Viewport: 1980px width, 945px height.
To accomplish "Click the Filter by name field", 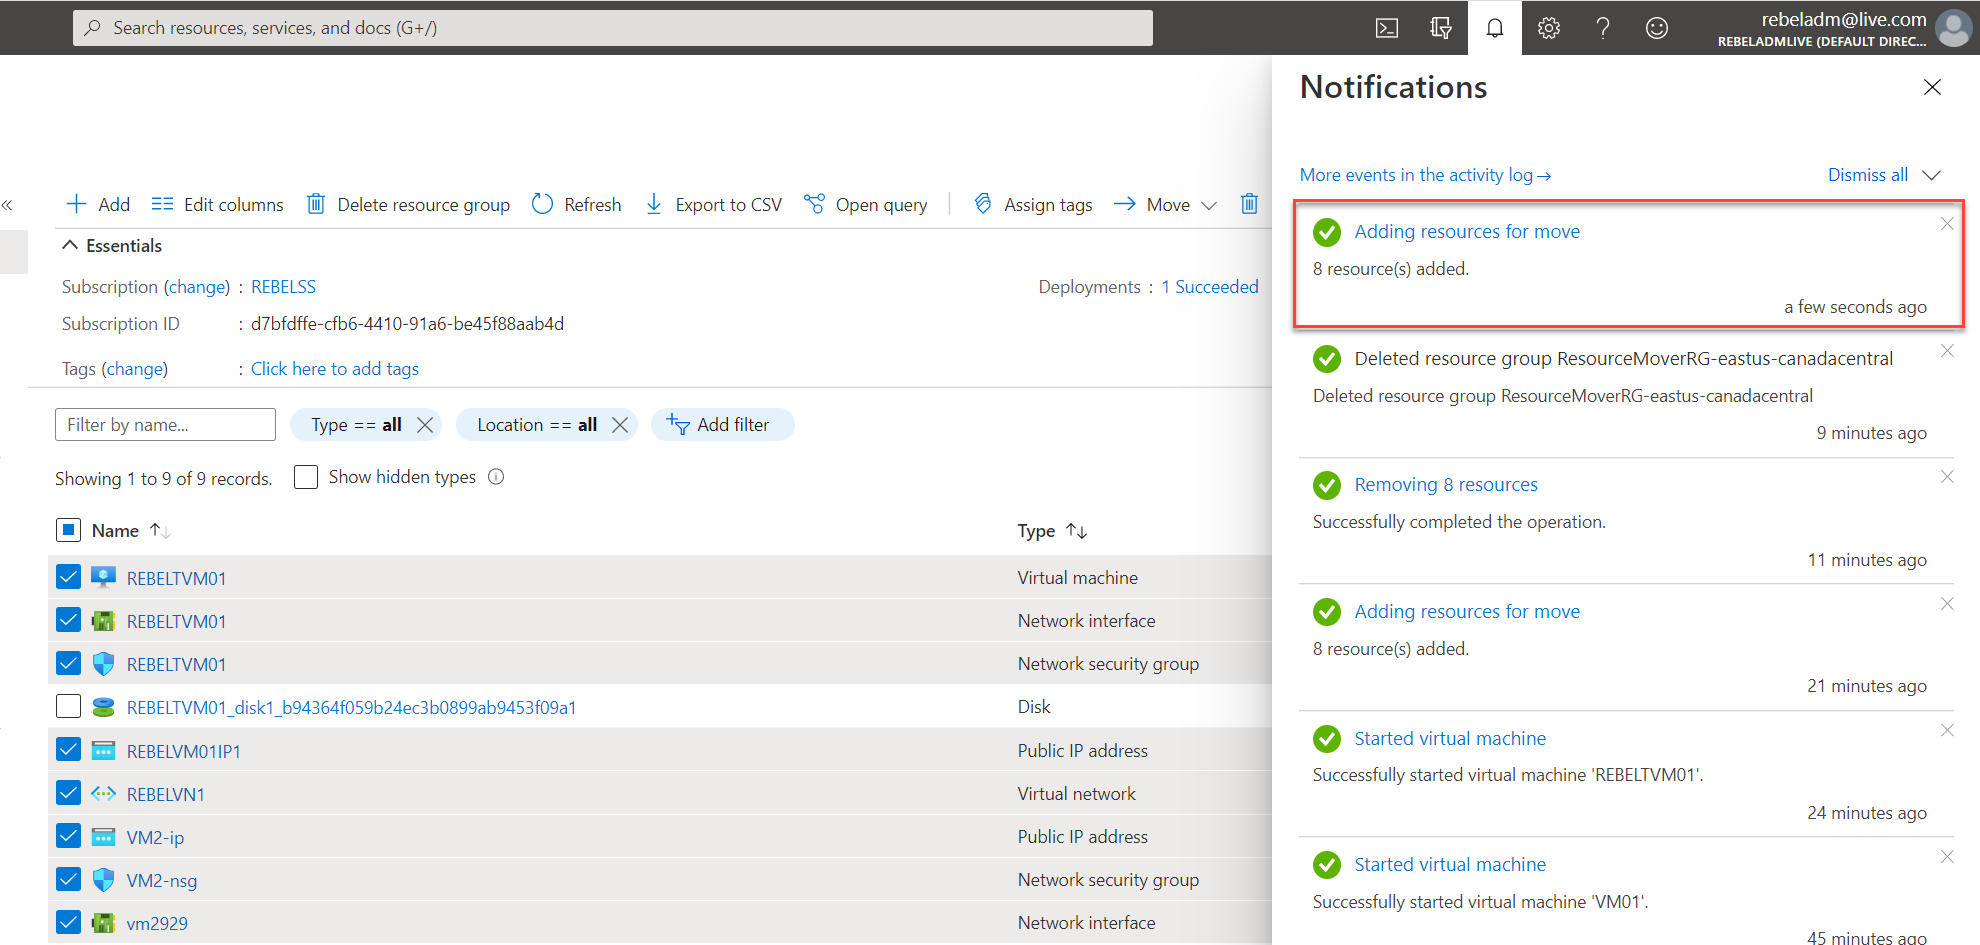I will [x=164, y=424].
